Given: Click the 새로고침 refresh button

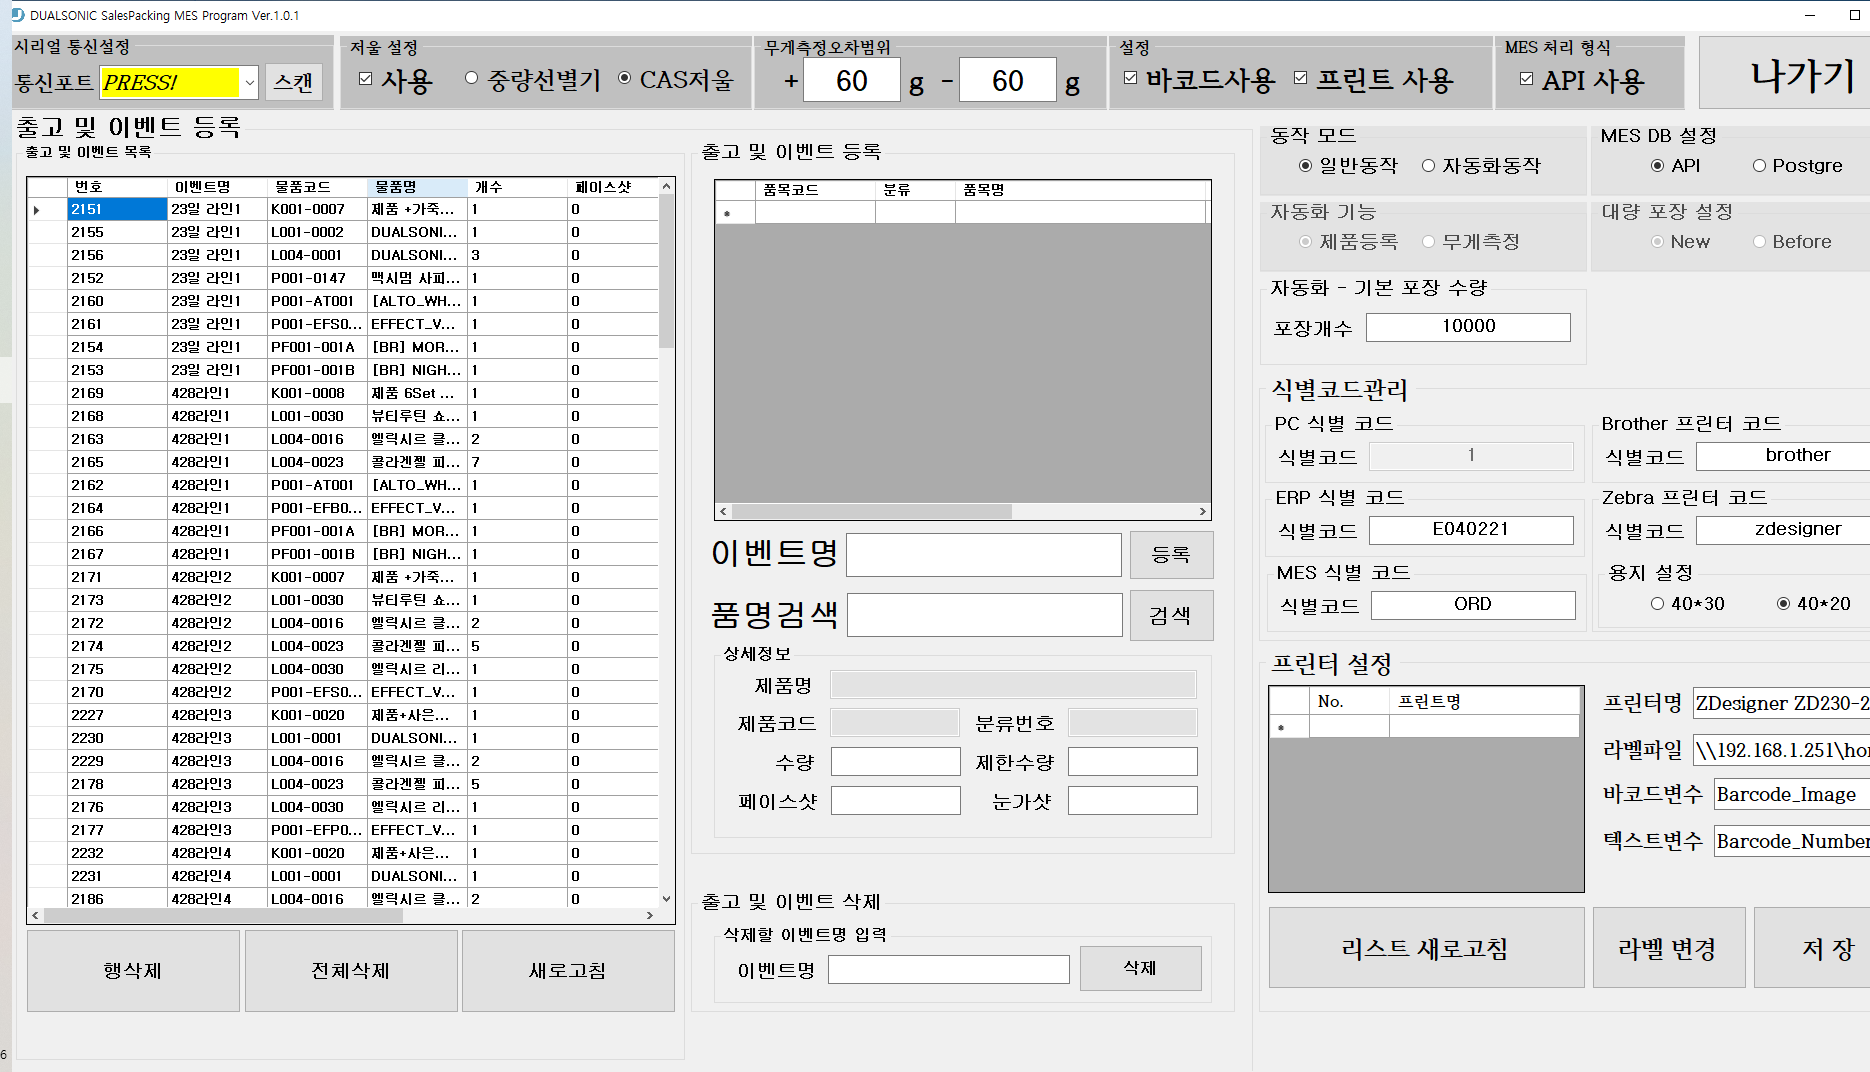Looking at the screenshot, I should click(567, 969).
